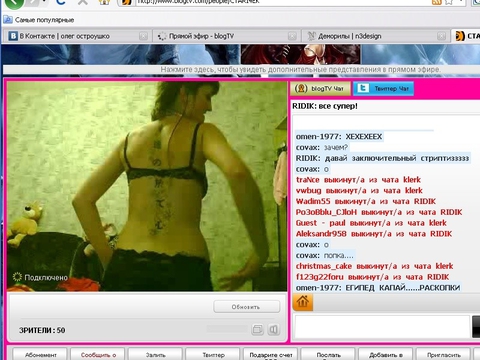Click the Добавить в button

pyautogui.click(x=386, y=354)
